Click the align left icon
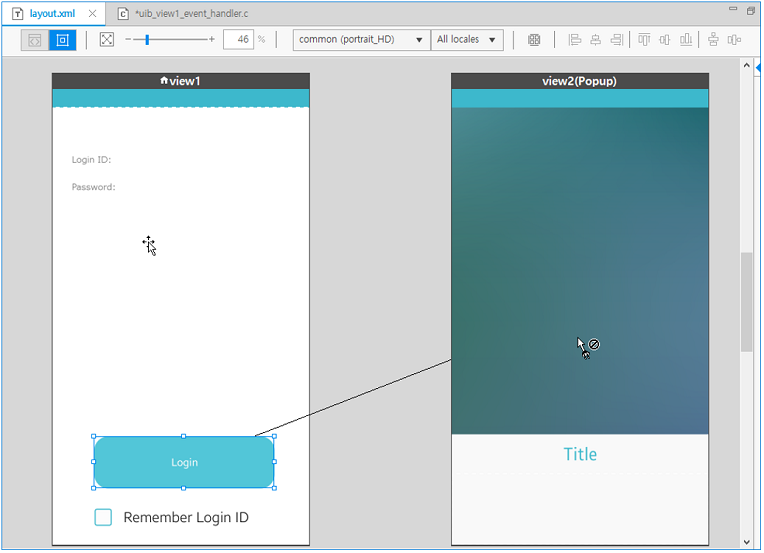Screen dimensions: 764x553 [x=575, y=40]
